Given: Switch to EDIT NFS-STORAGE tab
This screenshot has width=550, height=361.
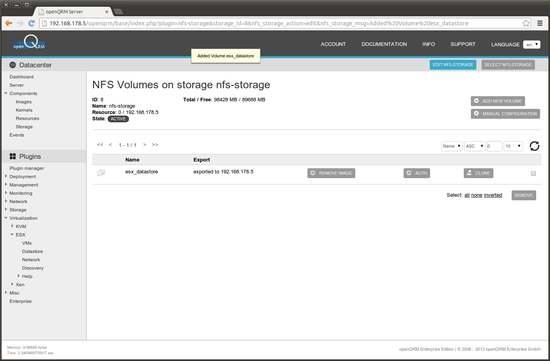Looking at the screenshot, I should 453,65.
